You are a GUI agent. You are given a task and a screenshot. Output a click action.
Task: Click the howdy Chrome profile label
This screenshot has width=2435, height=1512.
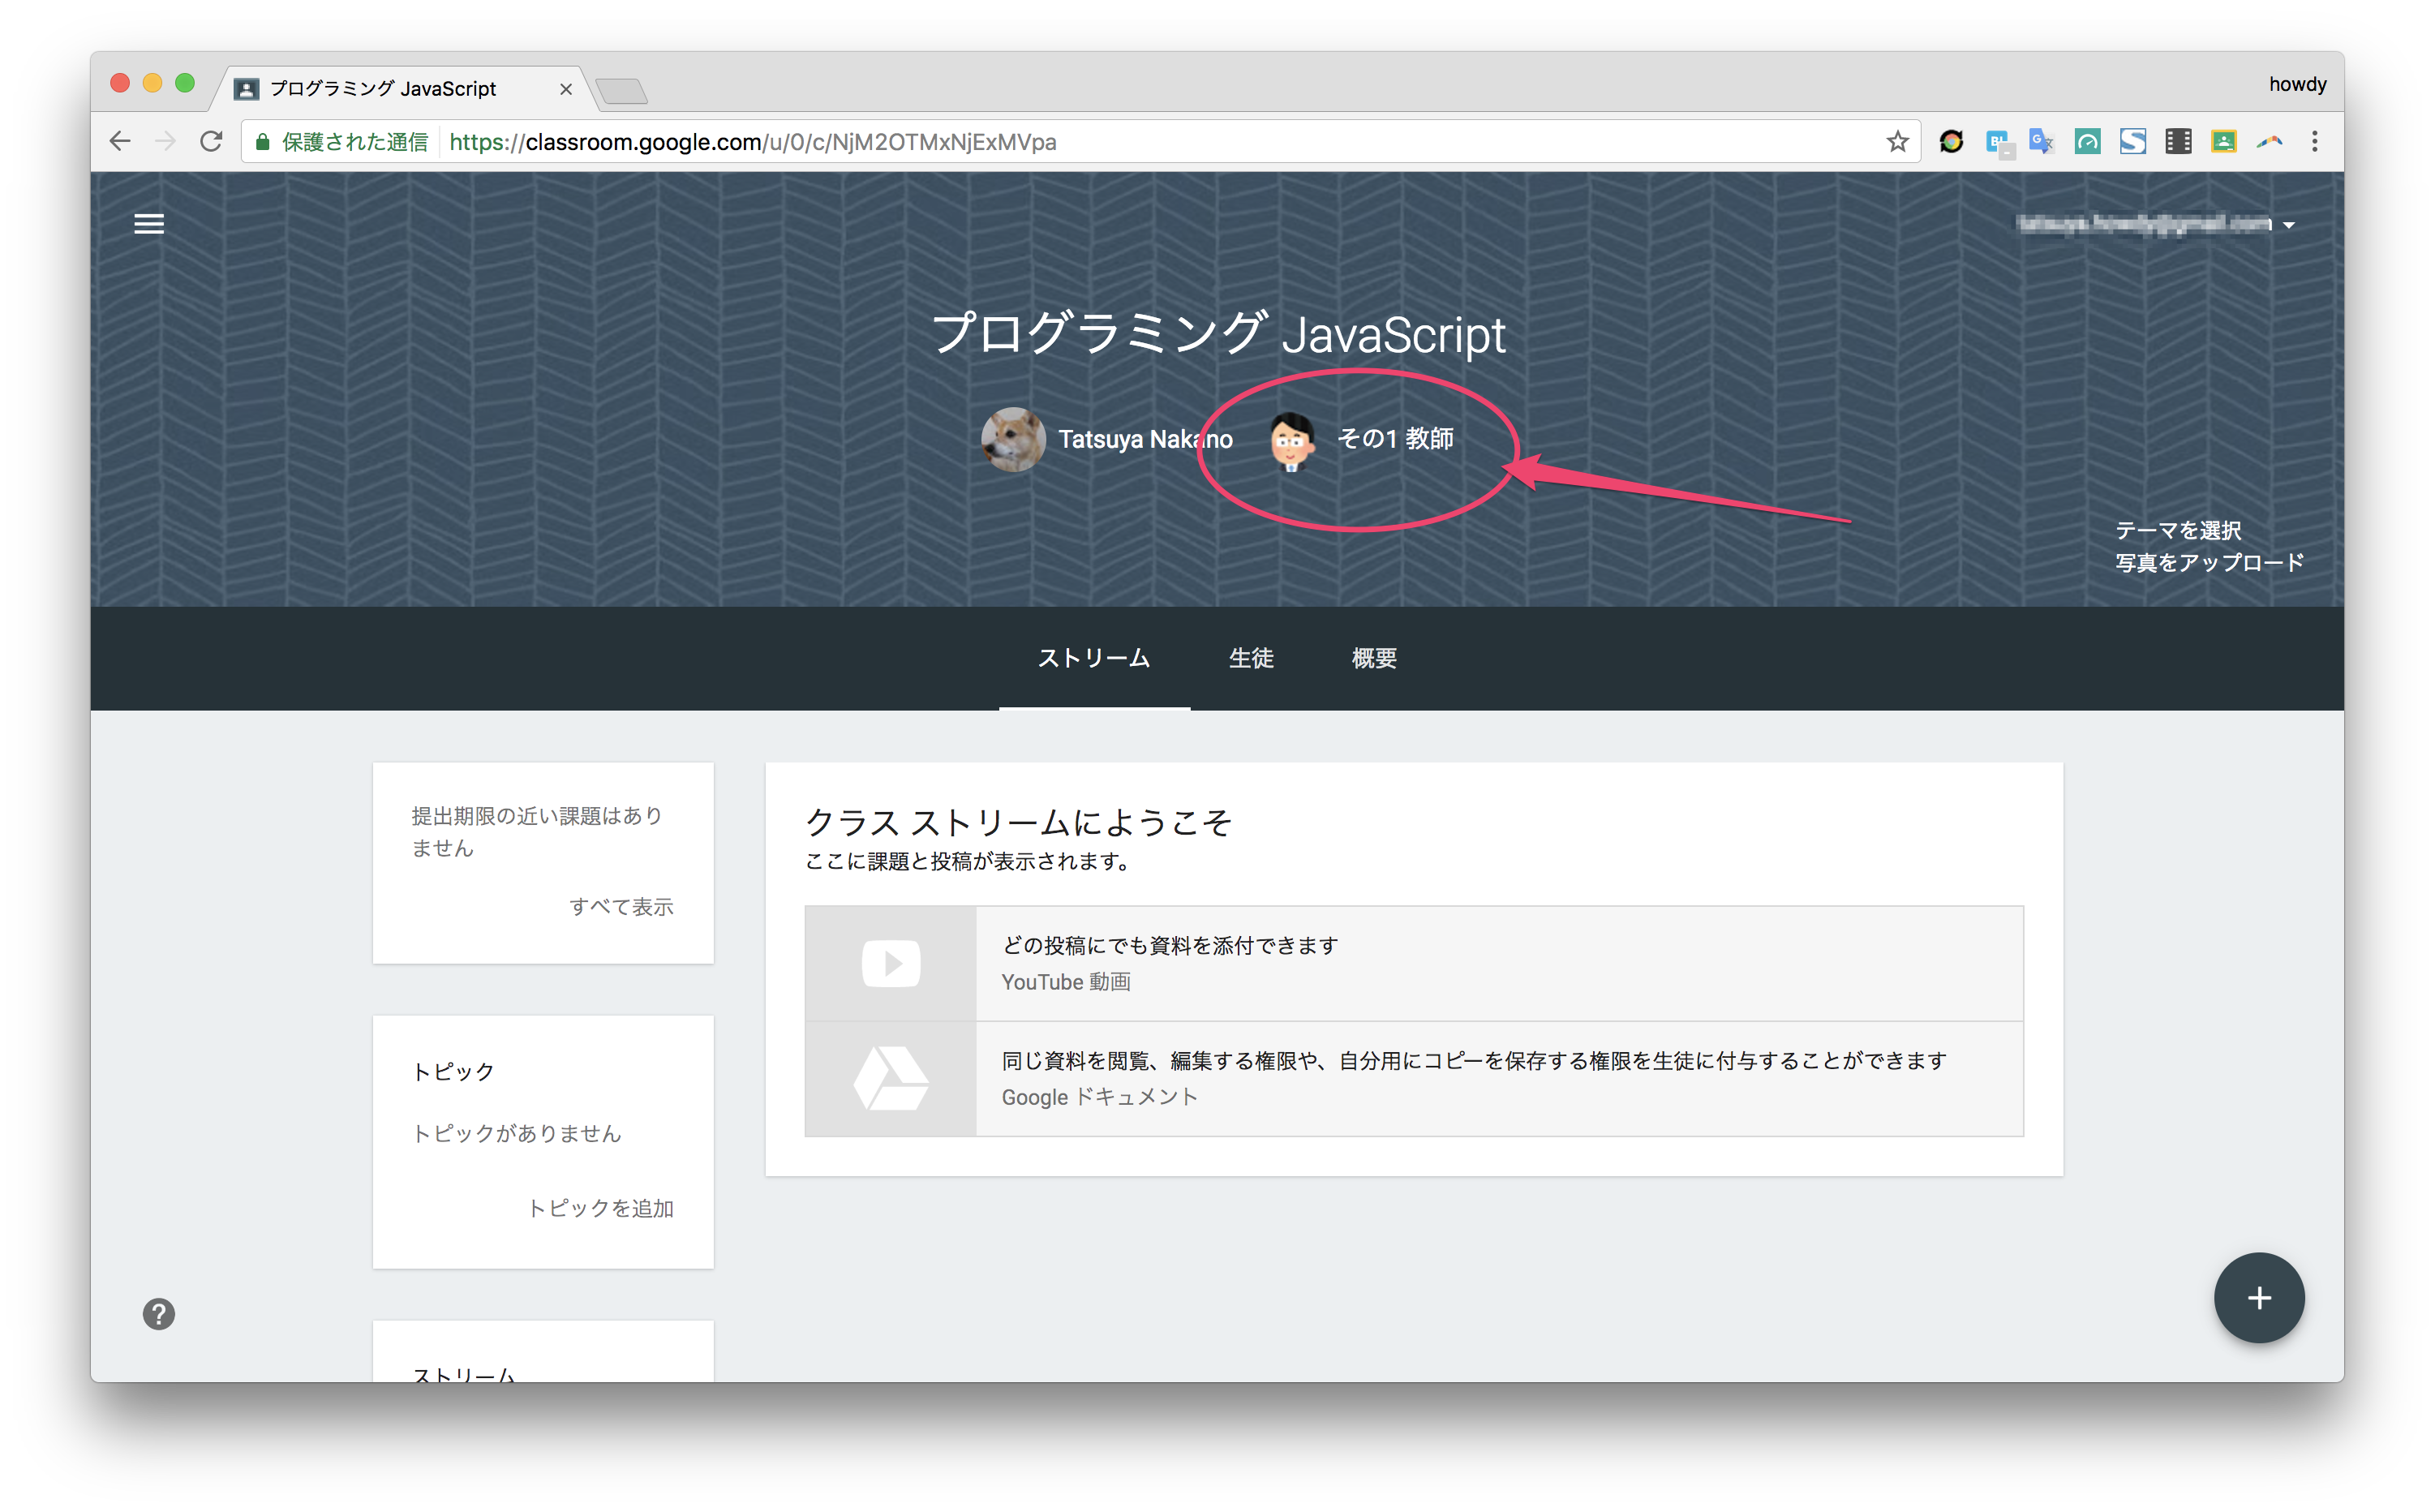(2297, 84)
